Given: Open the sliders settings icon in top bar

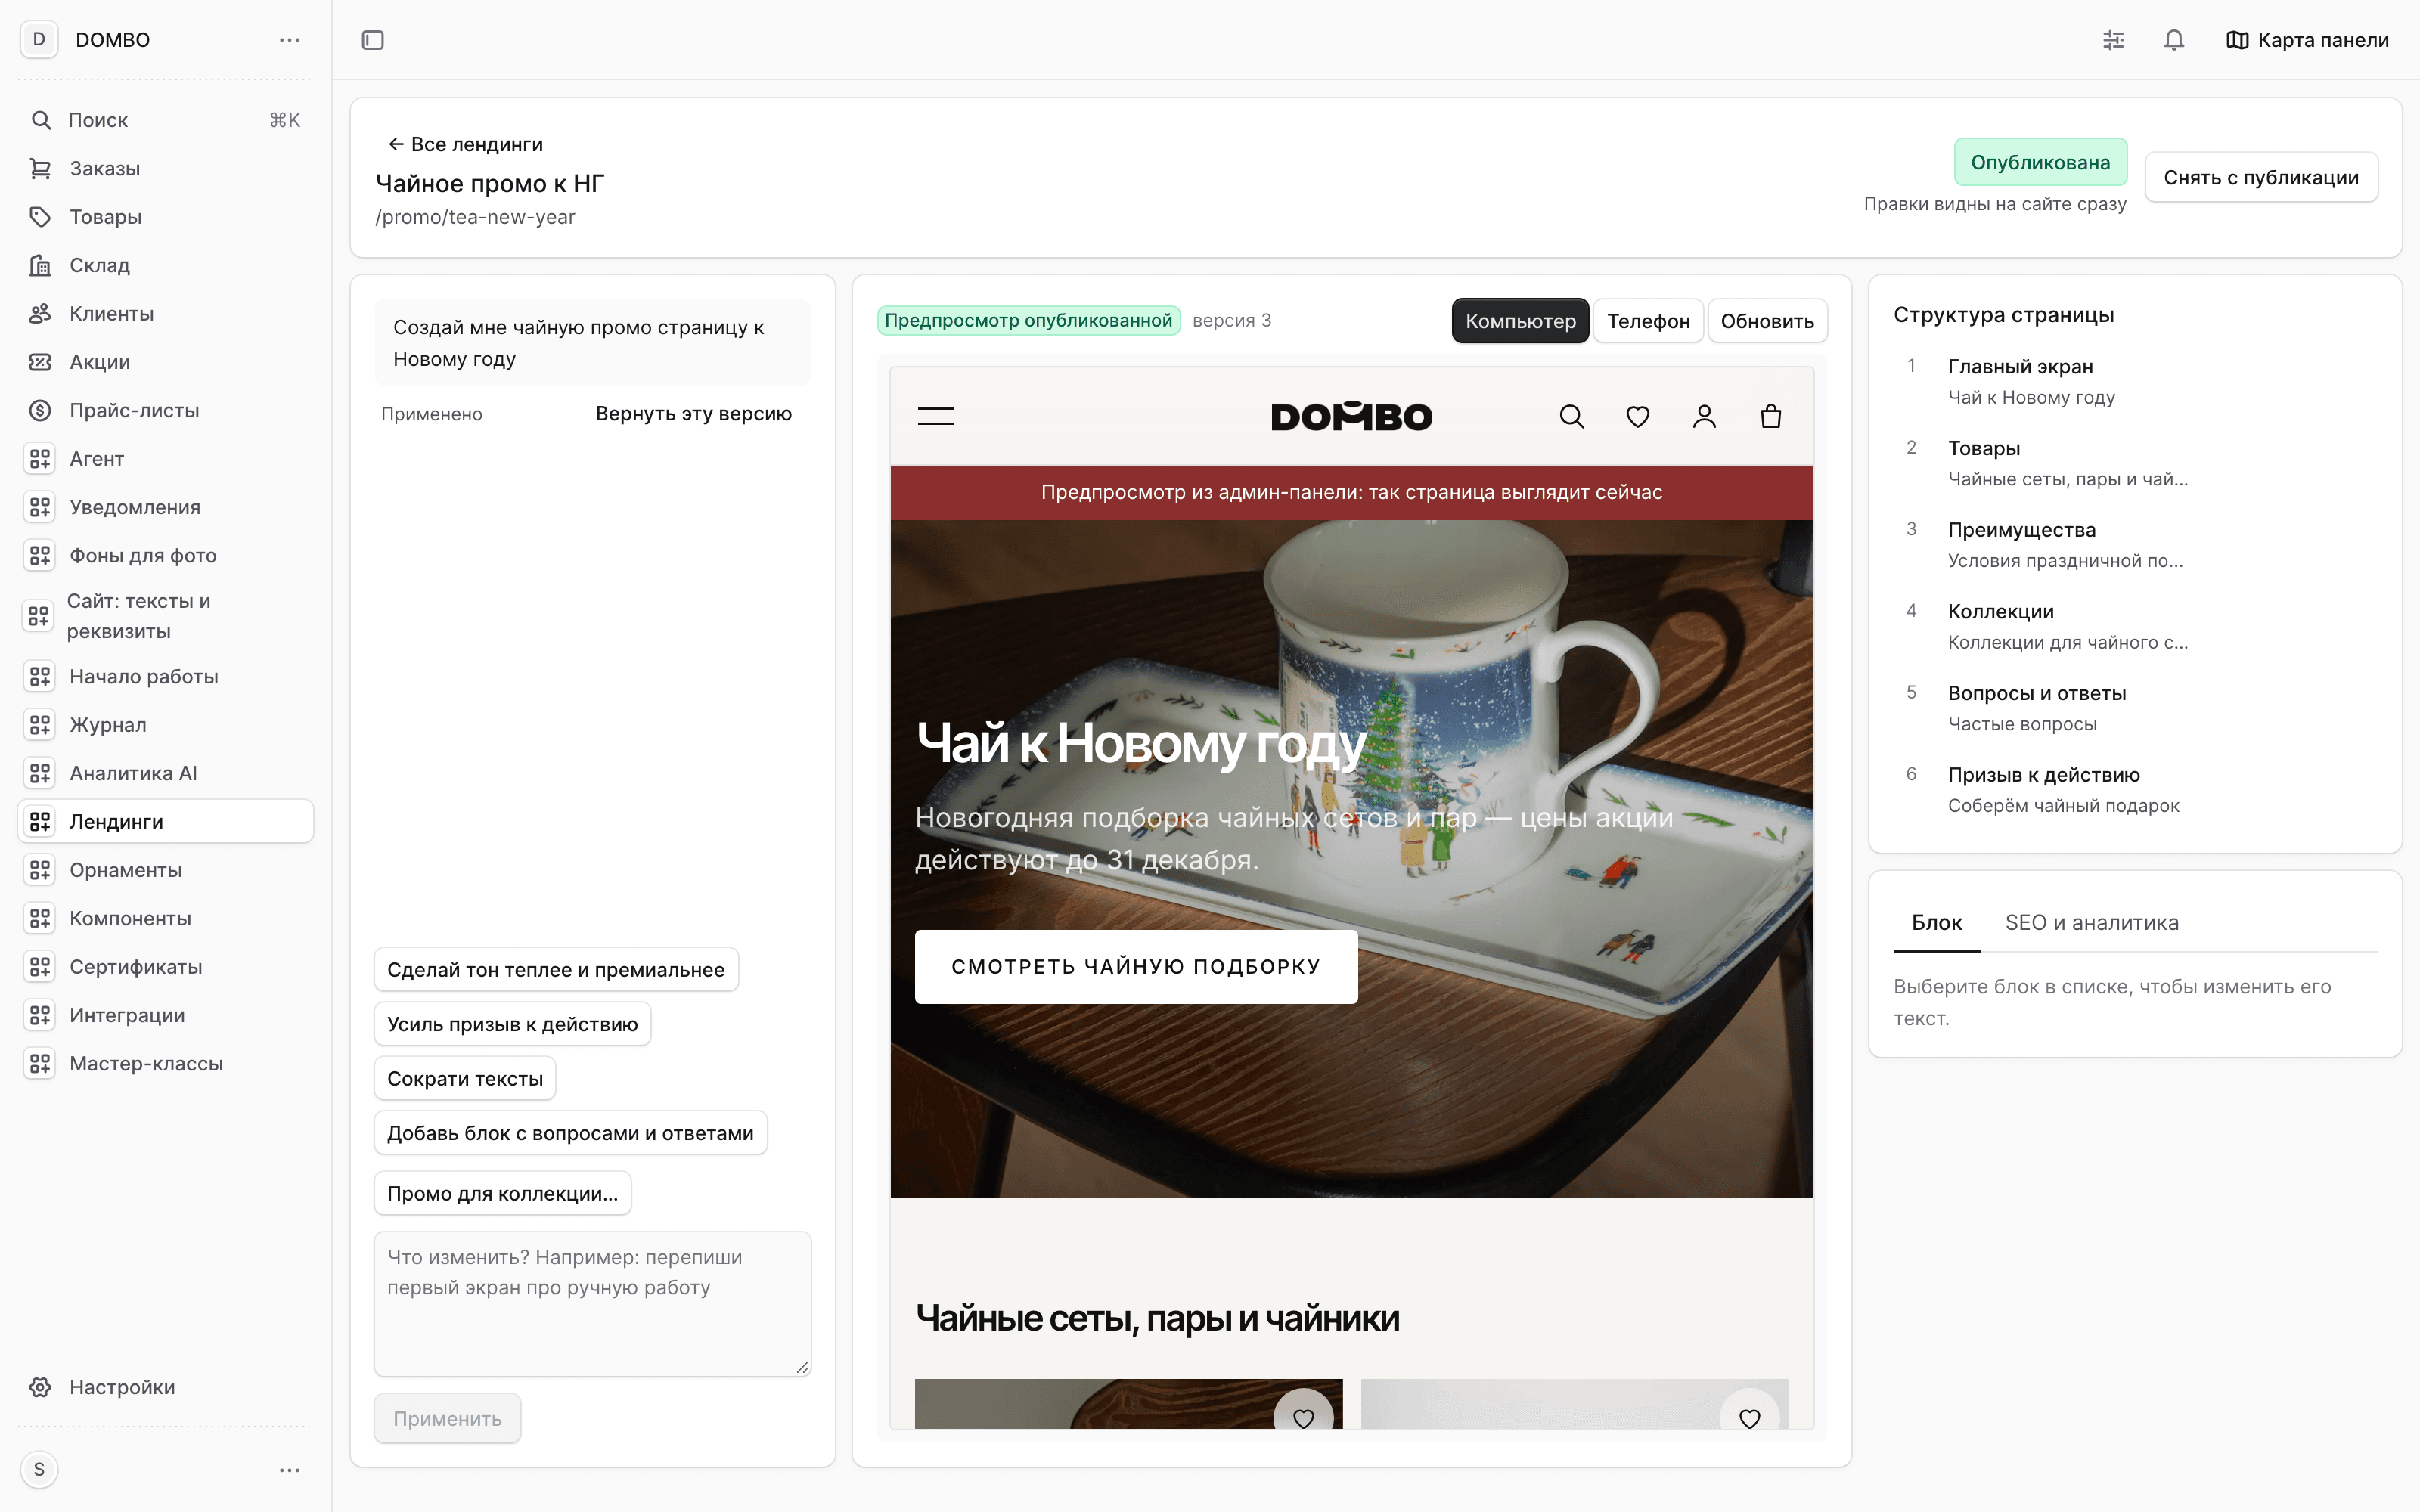Looking at the screenshot, I should point(2113,40).
